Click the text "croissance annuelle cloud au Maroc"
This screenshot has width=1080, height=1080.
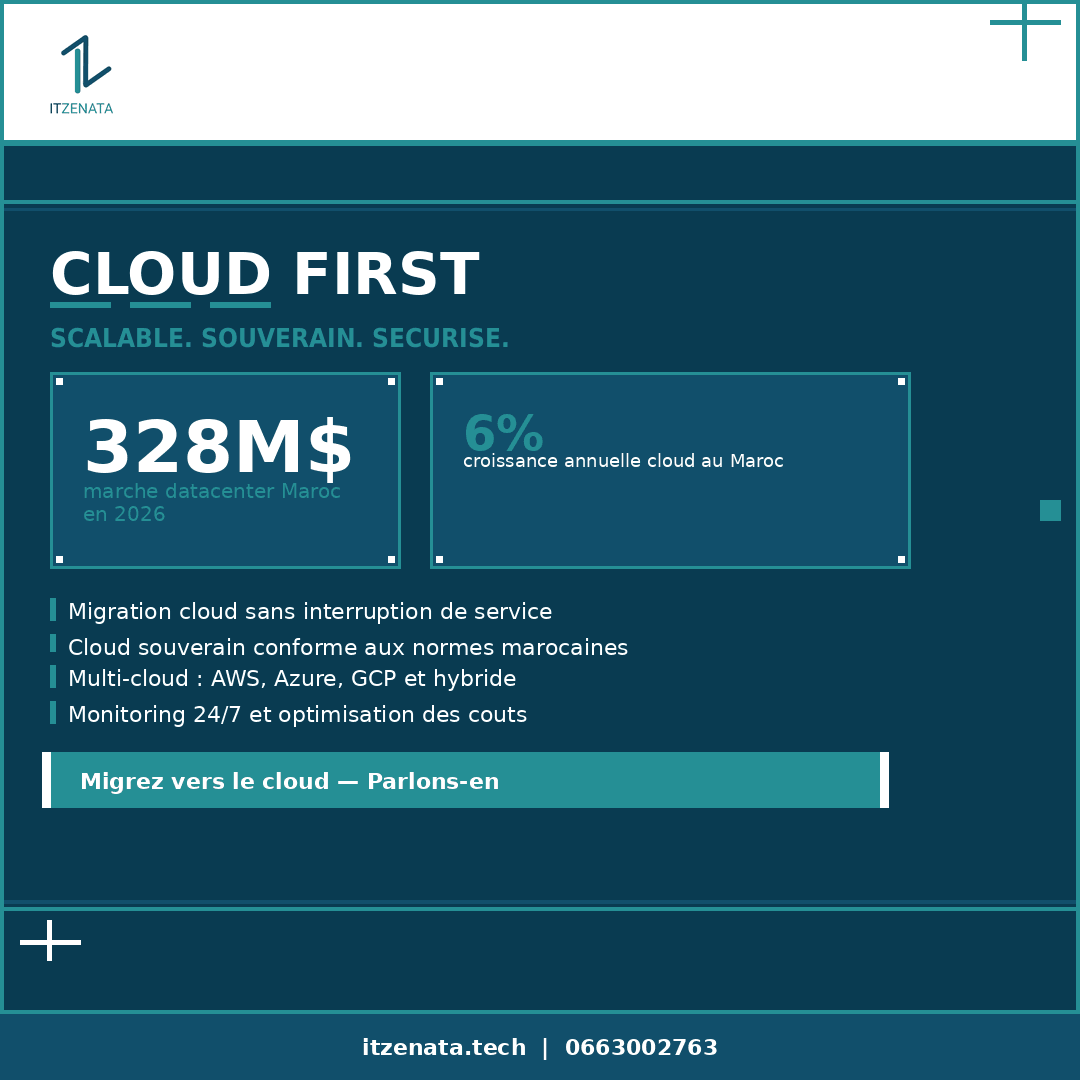pyautogui.click(x=623, y=461)
